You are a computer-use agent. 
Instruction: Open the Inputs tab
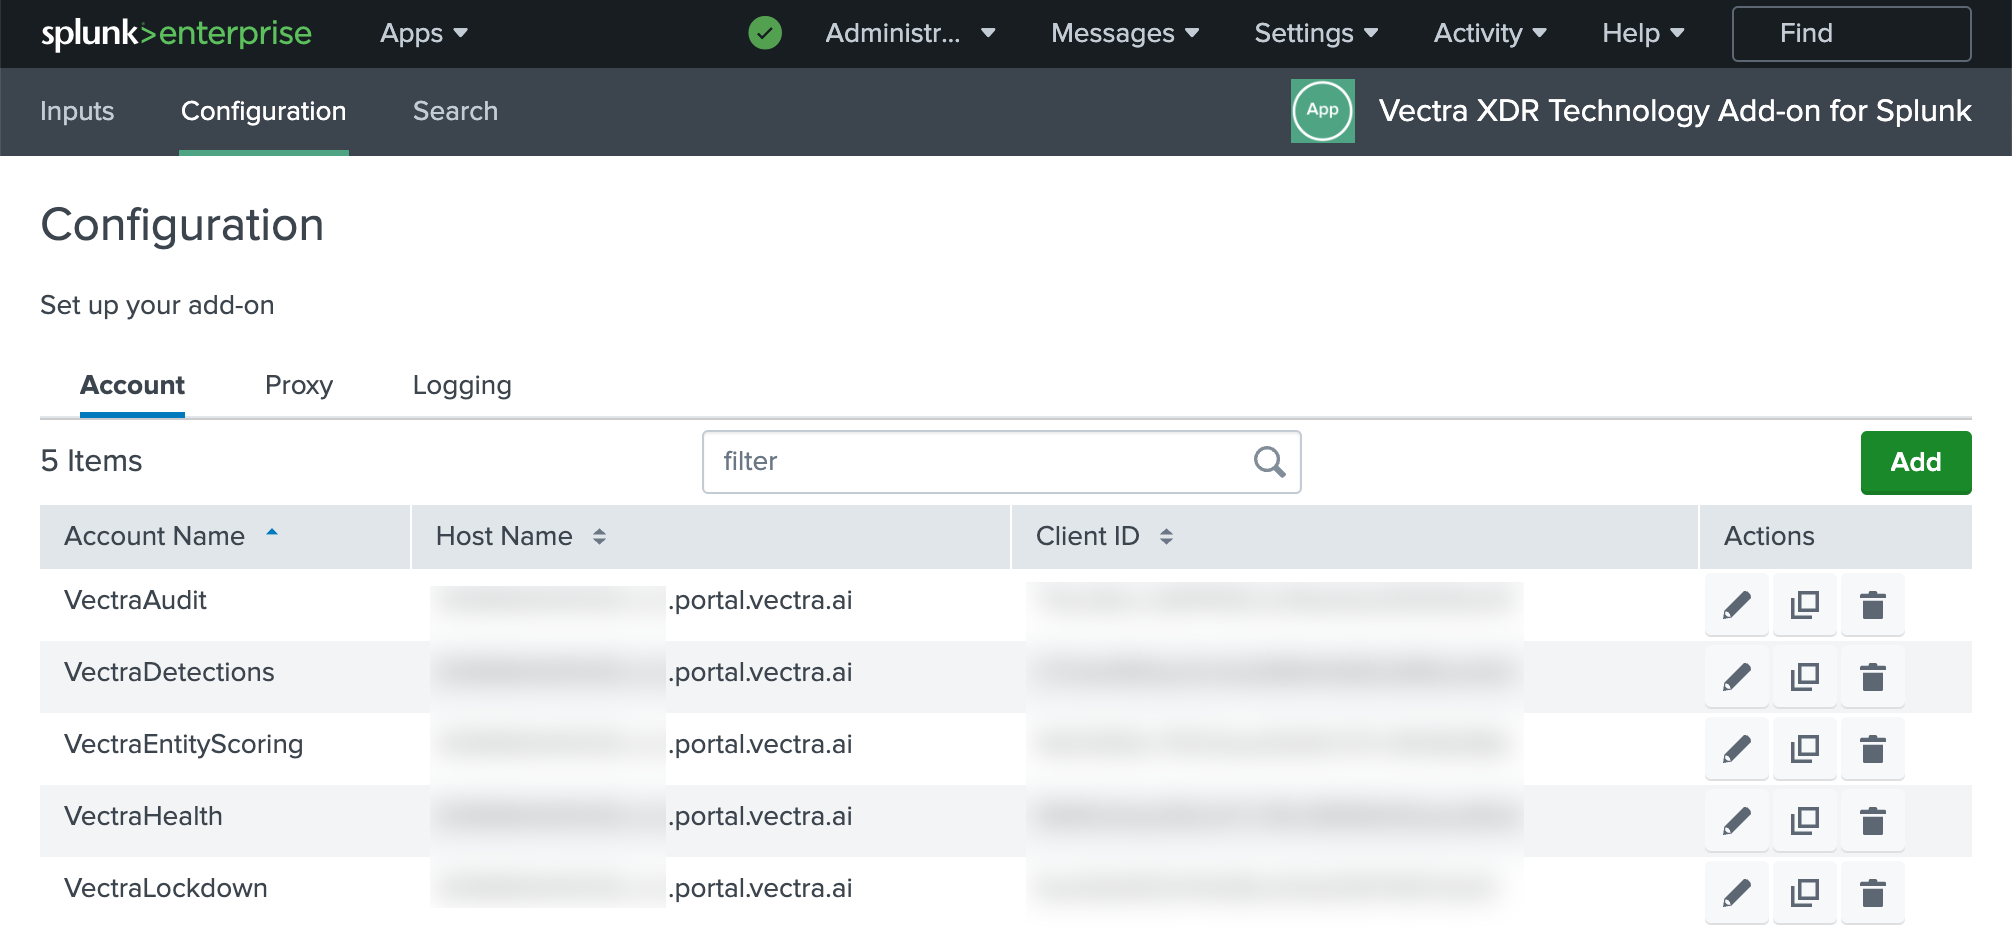click(77, 111)
